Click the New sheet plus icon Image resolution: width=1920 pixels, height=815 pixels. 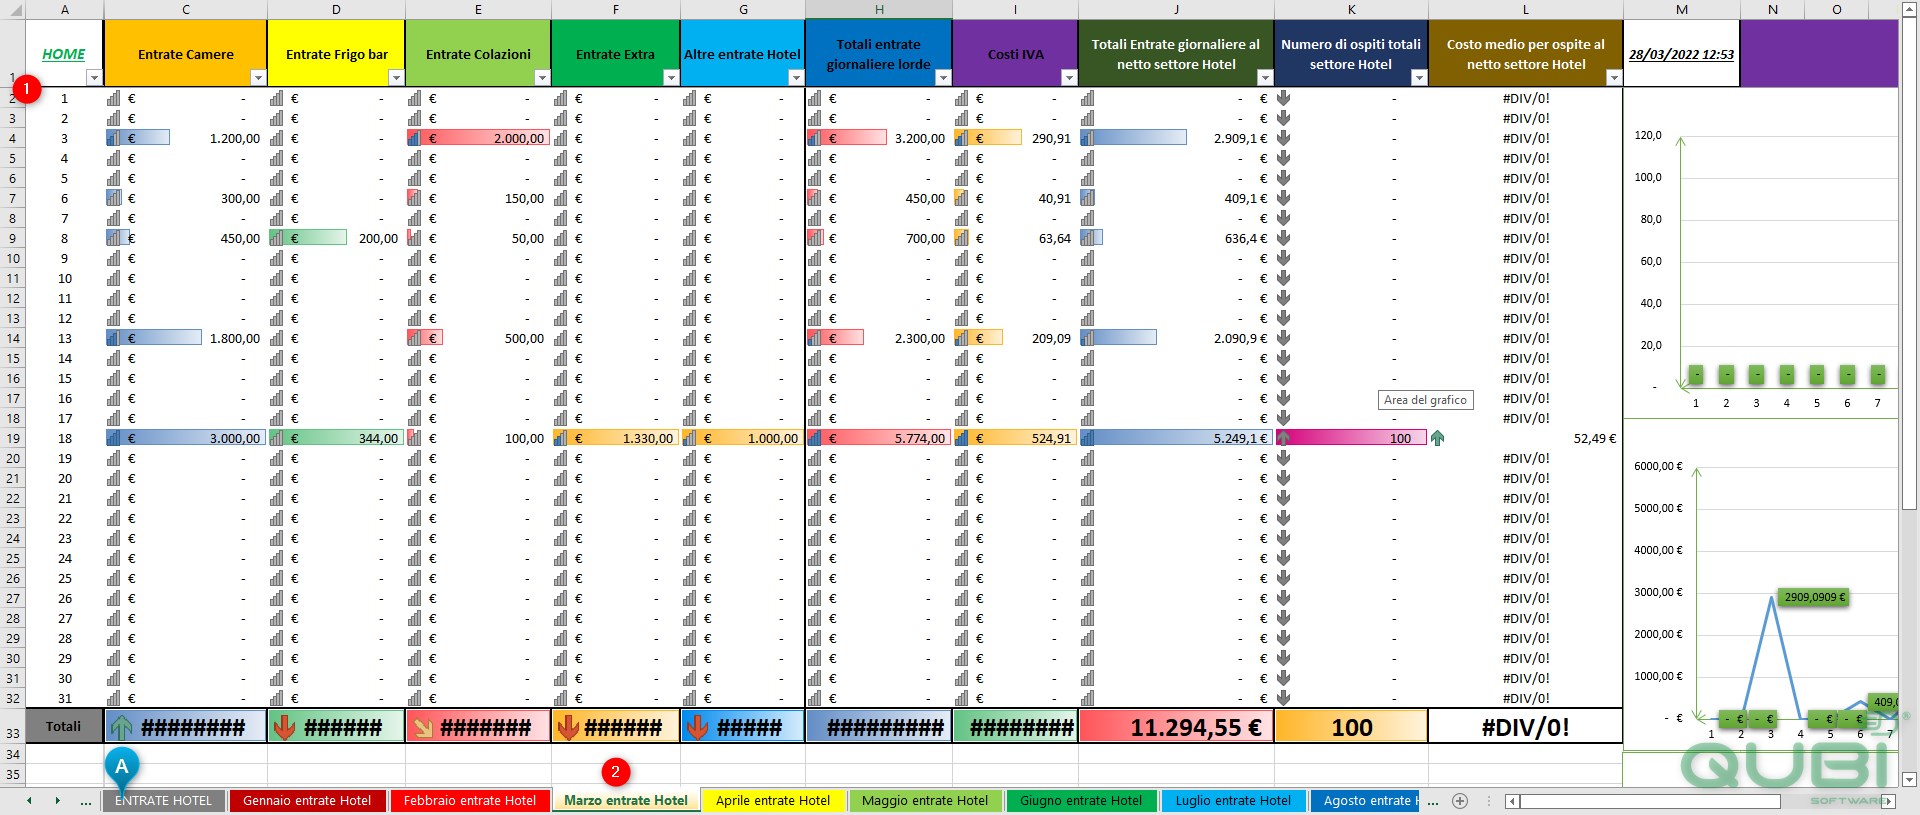1460,801
